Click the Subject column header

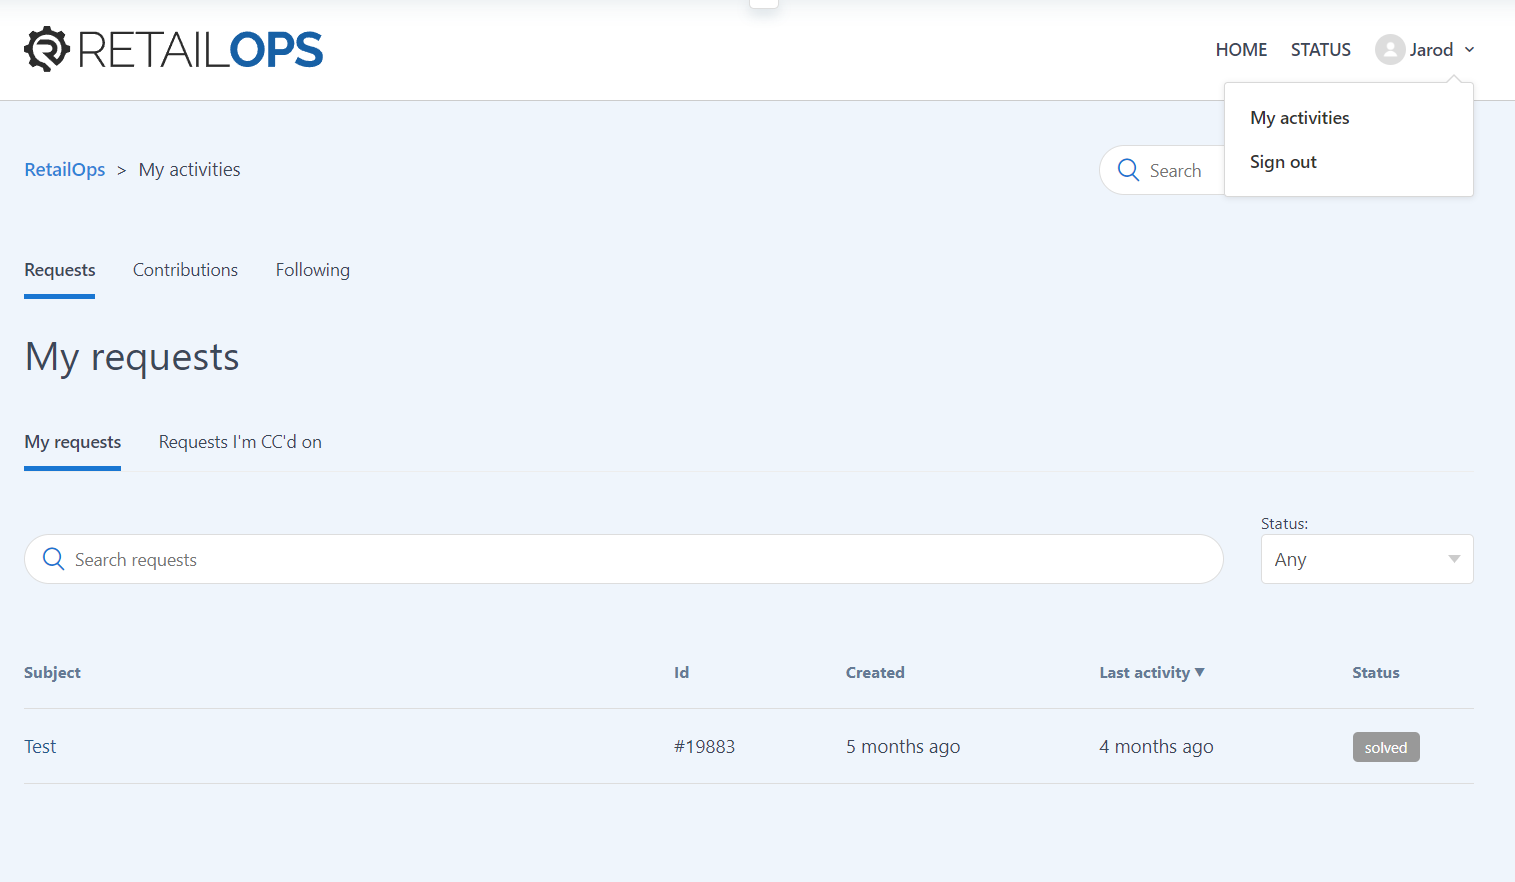(52, 673)
